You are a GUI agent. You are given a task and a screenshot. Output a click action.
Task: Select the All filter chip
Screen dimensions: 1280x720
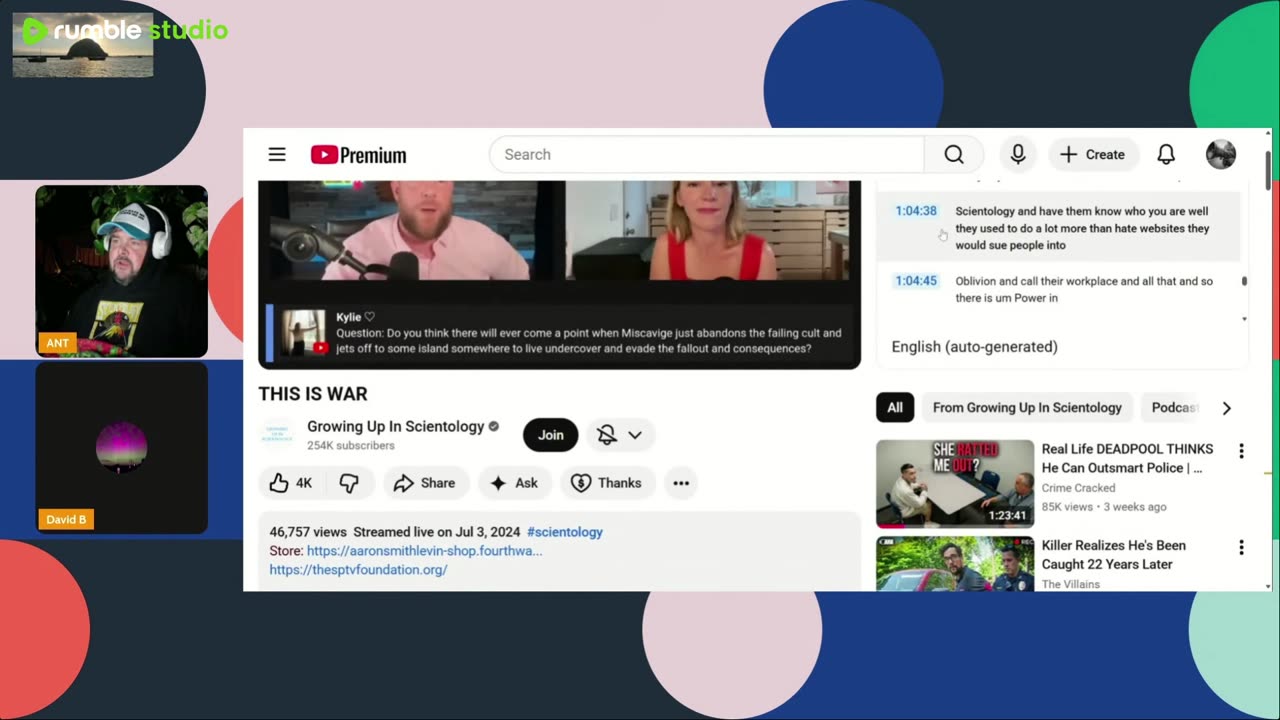click(x=895, y=407)
